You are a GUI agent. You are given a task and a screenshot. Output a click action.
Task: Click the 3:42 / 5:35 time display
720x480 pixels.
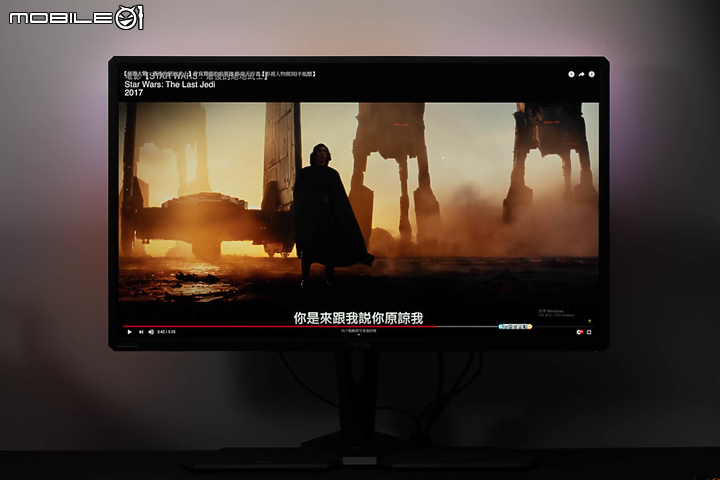[x=166, y=332]
